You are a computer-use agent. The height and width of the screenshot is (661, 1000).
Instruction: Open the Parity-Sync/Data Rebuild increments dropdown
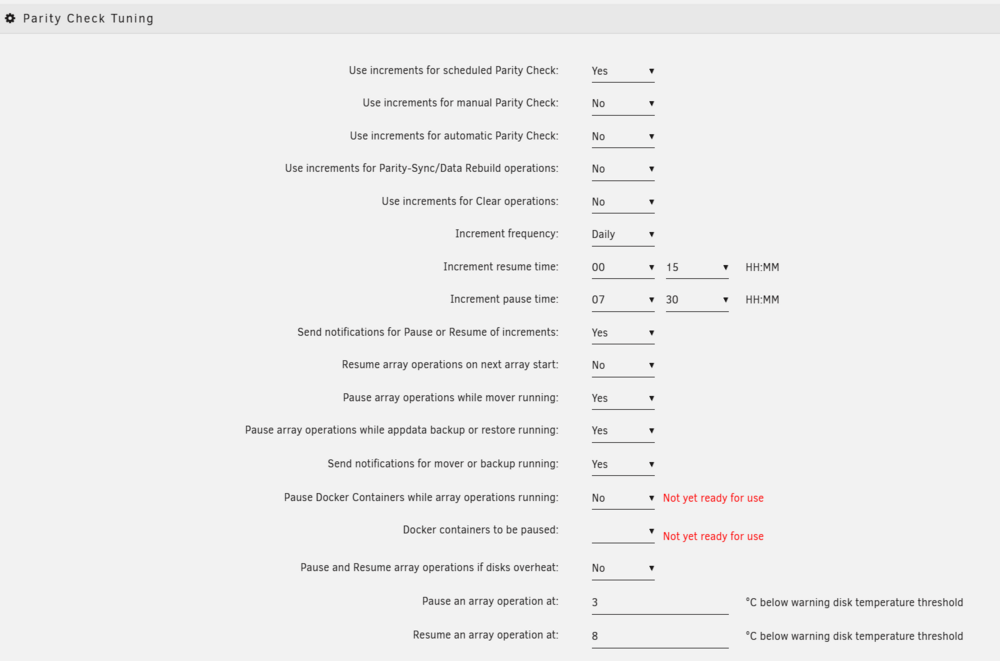tap(622, 169)
